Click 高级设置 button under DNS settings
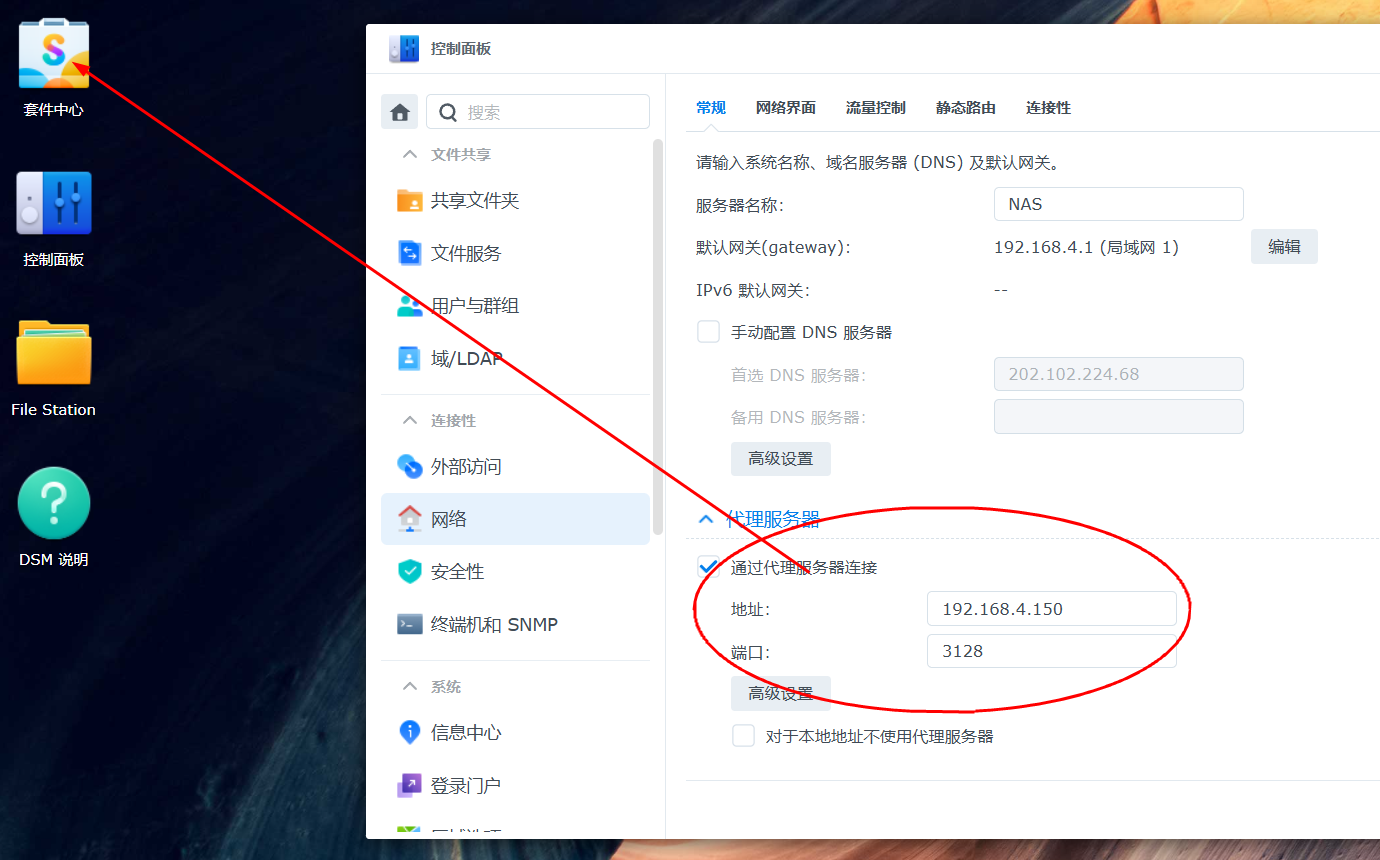Image resolution: width=1380 pixels, height=860 pixels. tap(781, 459)
